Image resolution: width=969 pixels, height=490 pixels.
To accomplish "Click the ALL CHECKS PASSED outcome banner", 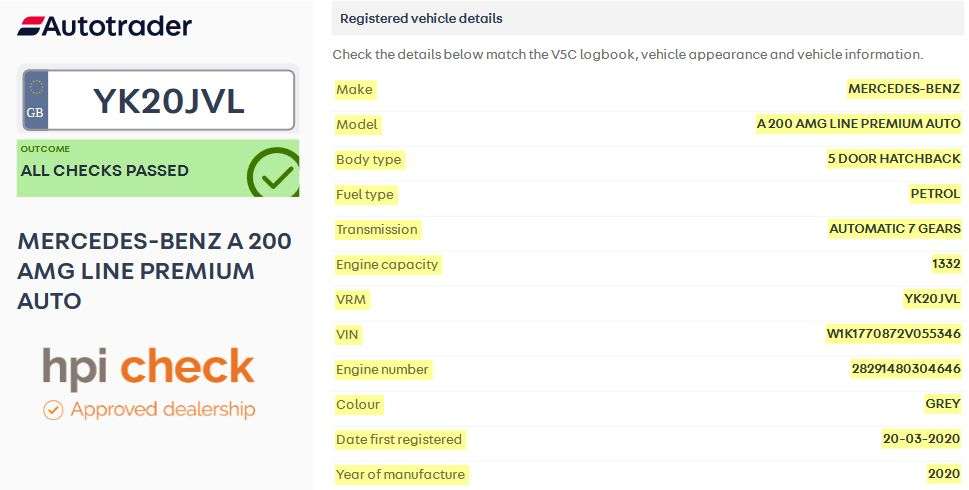I will 105,170.
